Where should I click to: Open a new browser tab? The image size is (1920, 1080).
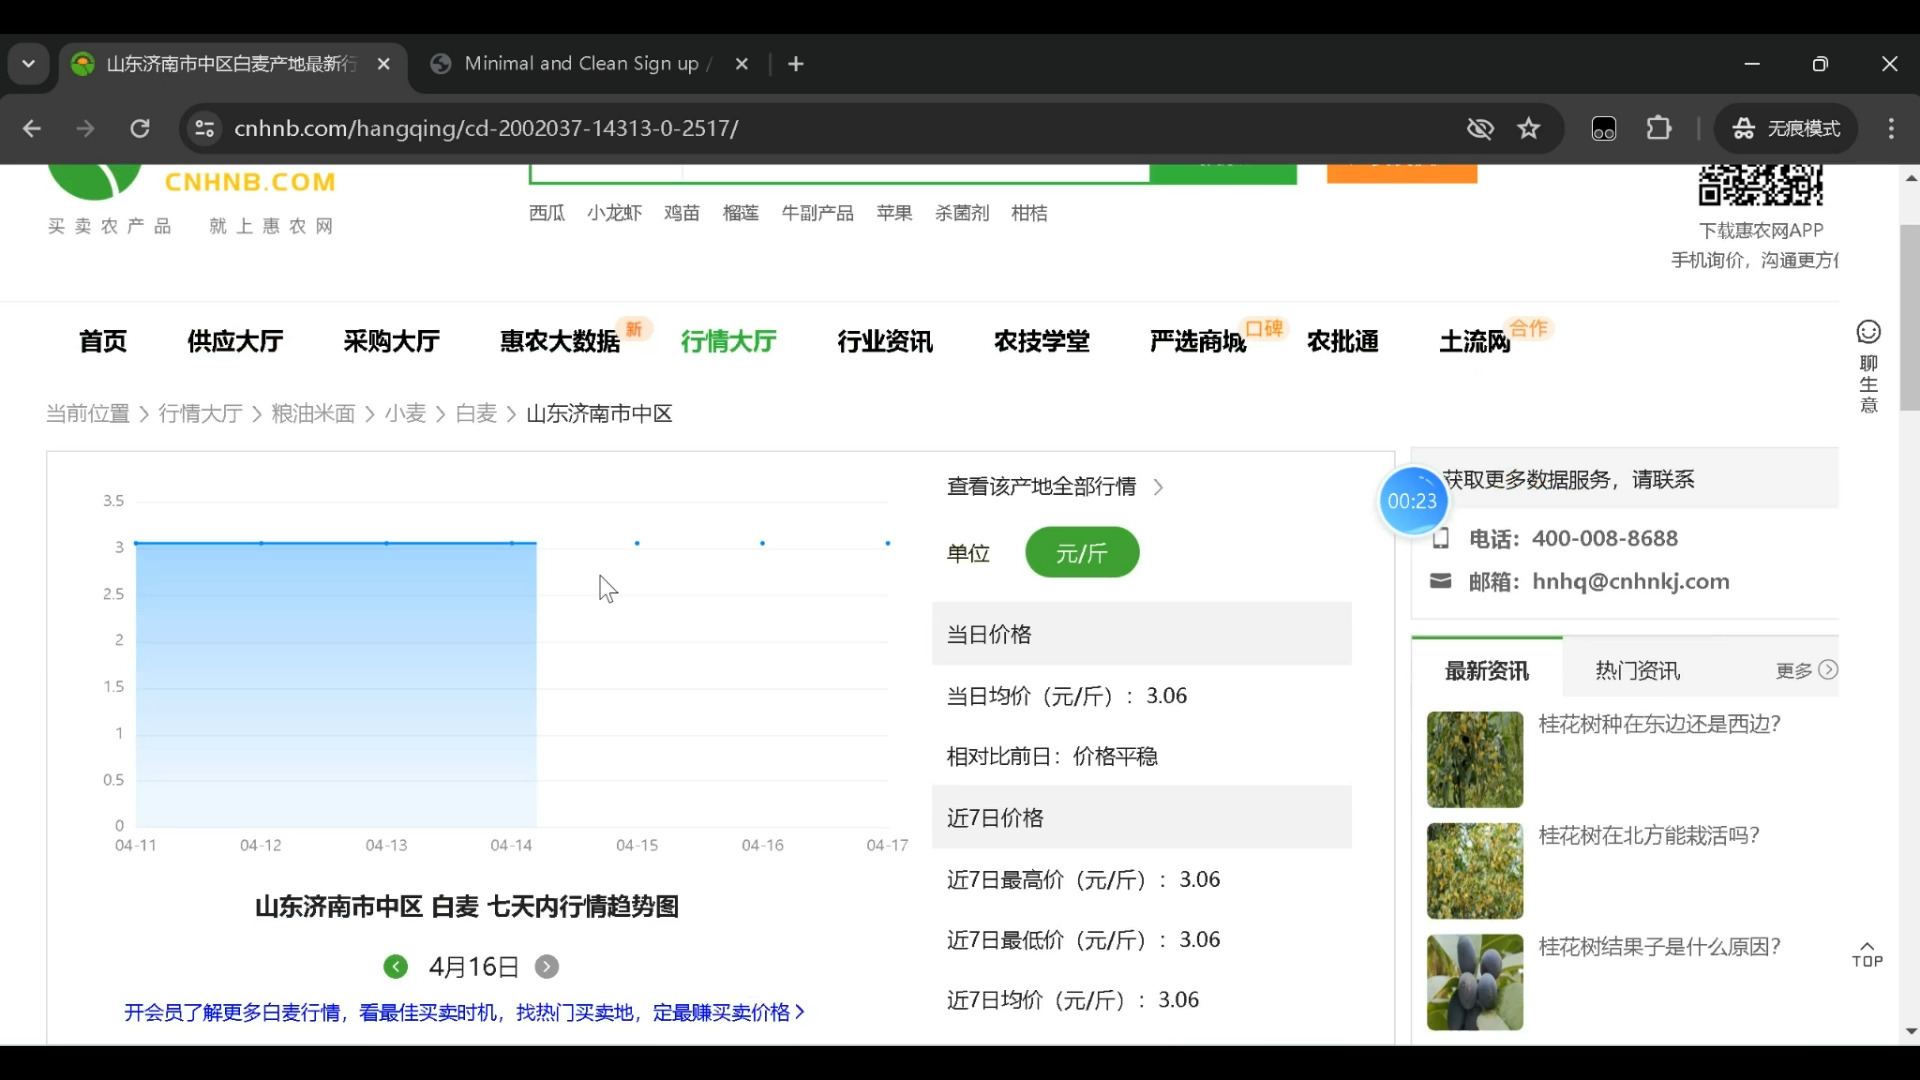(796, 64)
